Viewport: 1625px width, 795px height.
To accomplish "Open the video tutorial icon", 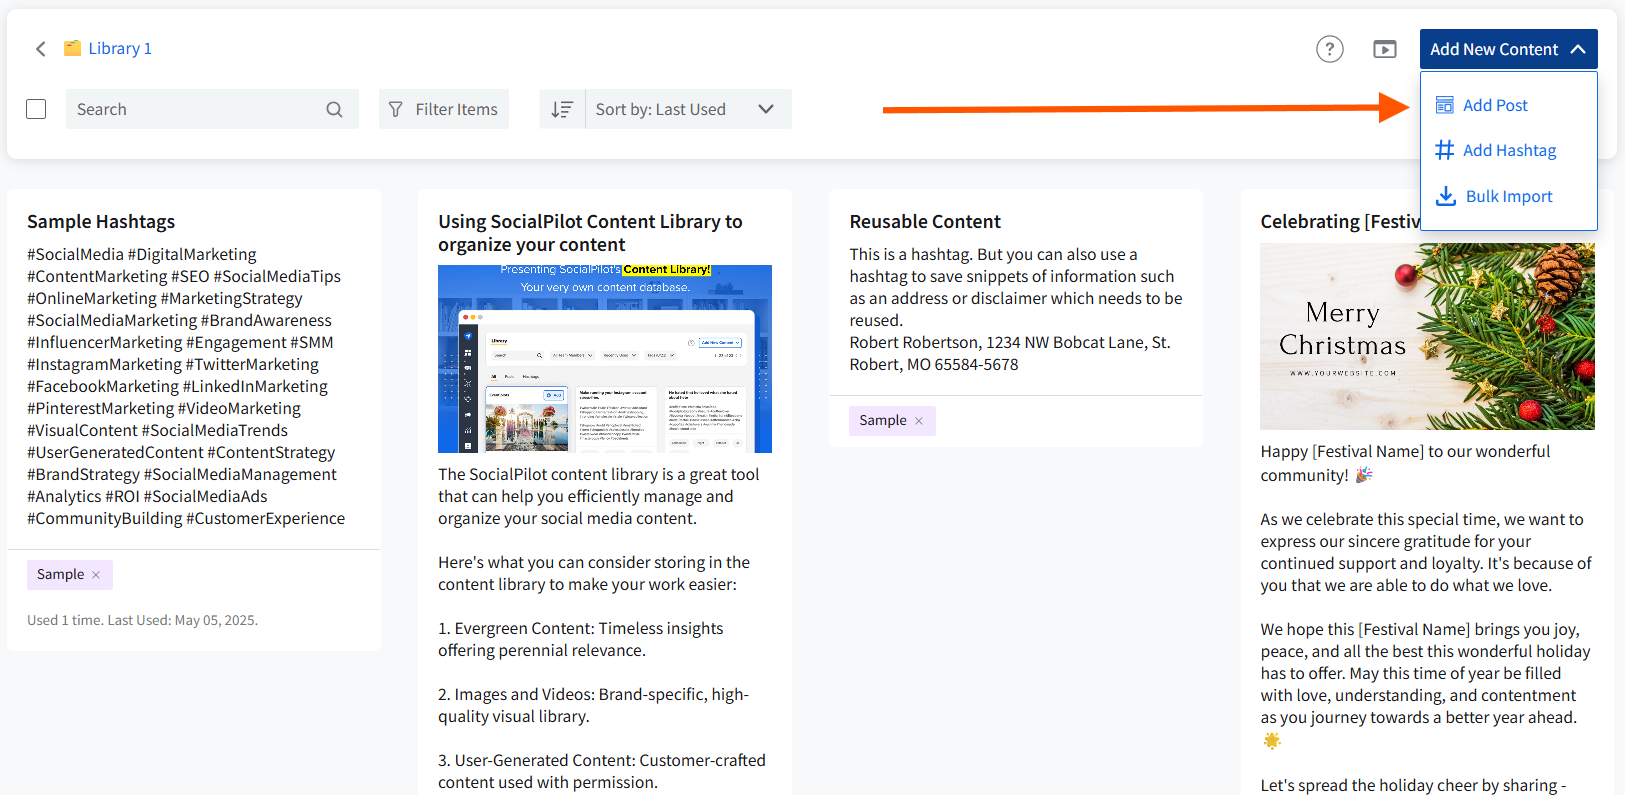I will pyautogui.click(x=1385, y=49).
